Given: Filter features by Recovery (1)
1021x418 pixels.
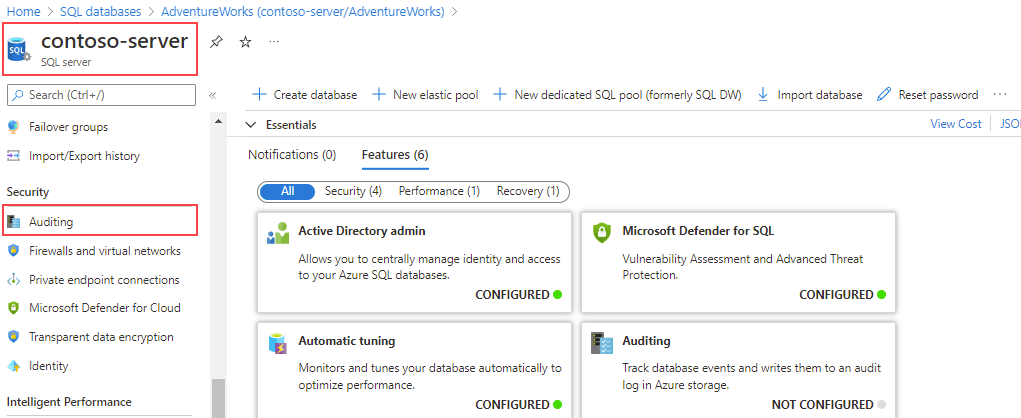Looking at the screenshot, I should coord(528,191).
